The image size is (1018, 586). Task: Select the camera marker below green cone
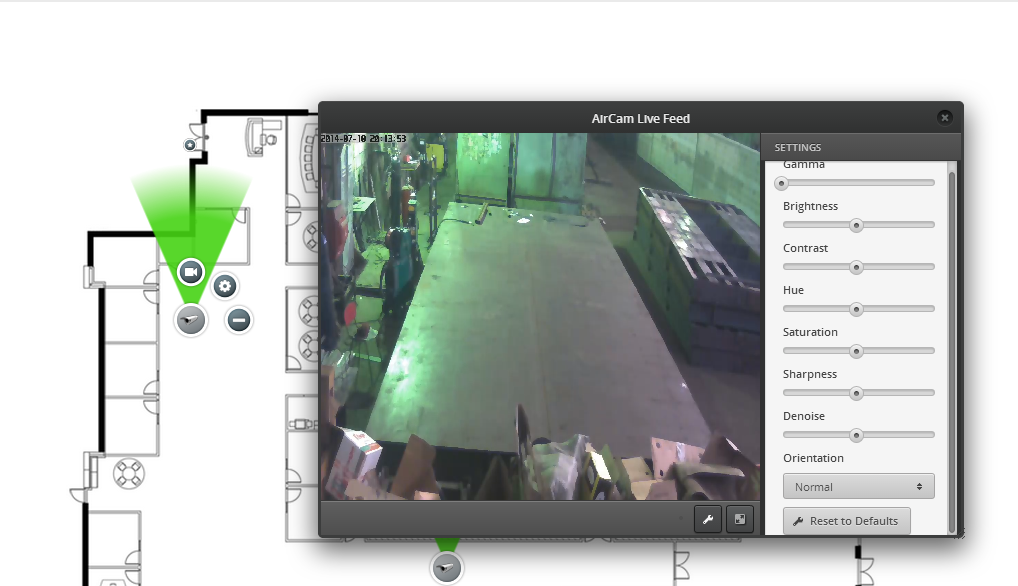[190, 320]
